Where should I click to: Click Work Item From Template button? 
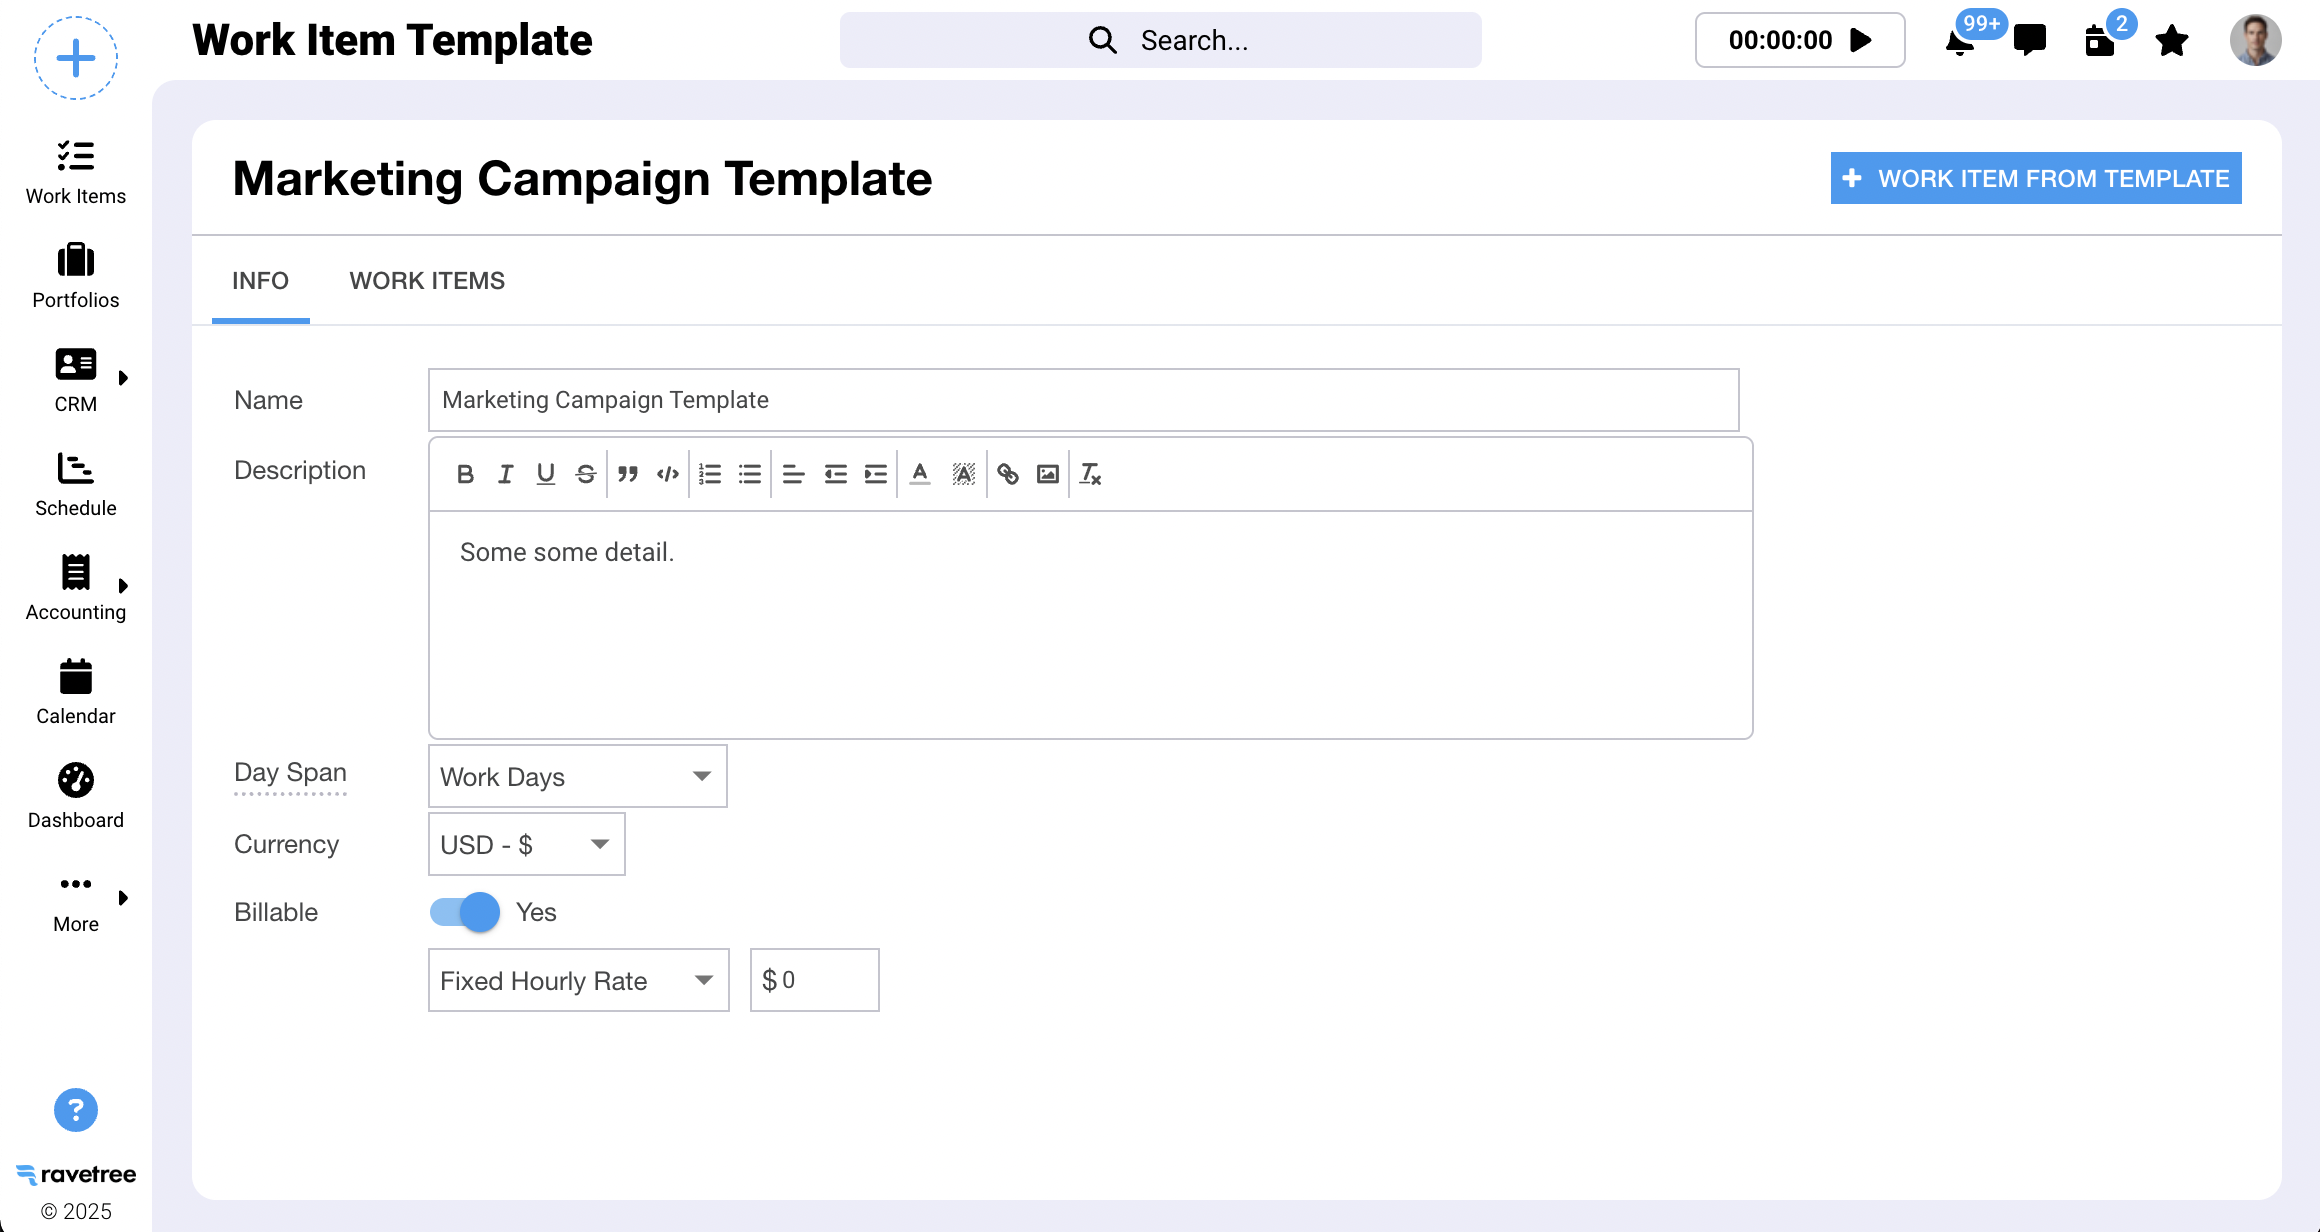click(x=2036, y=178)
